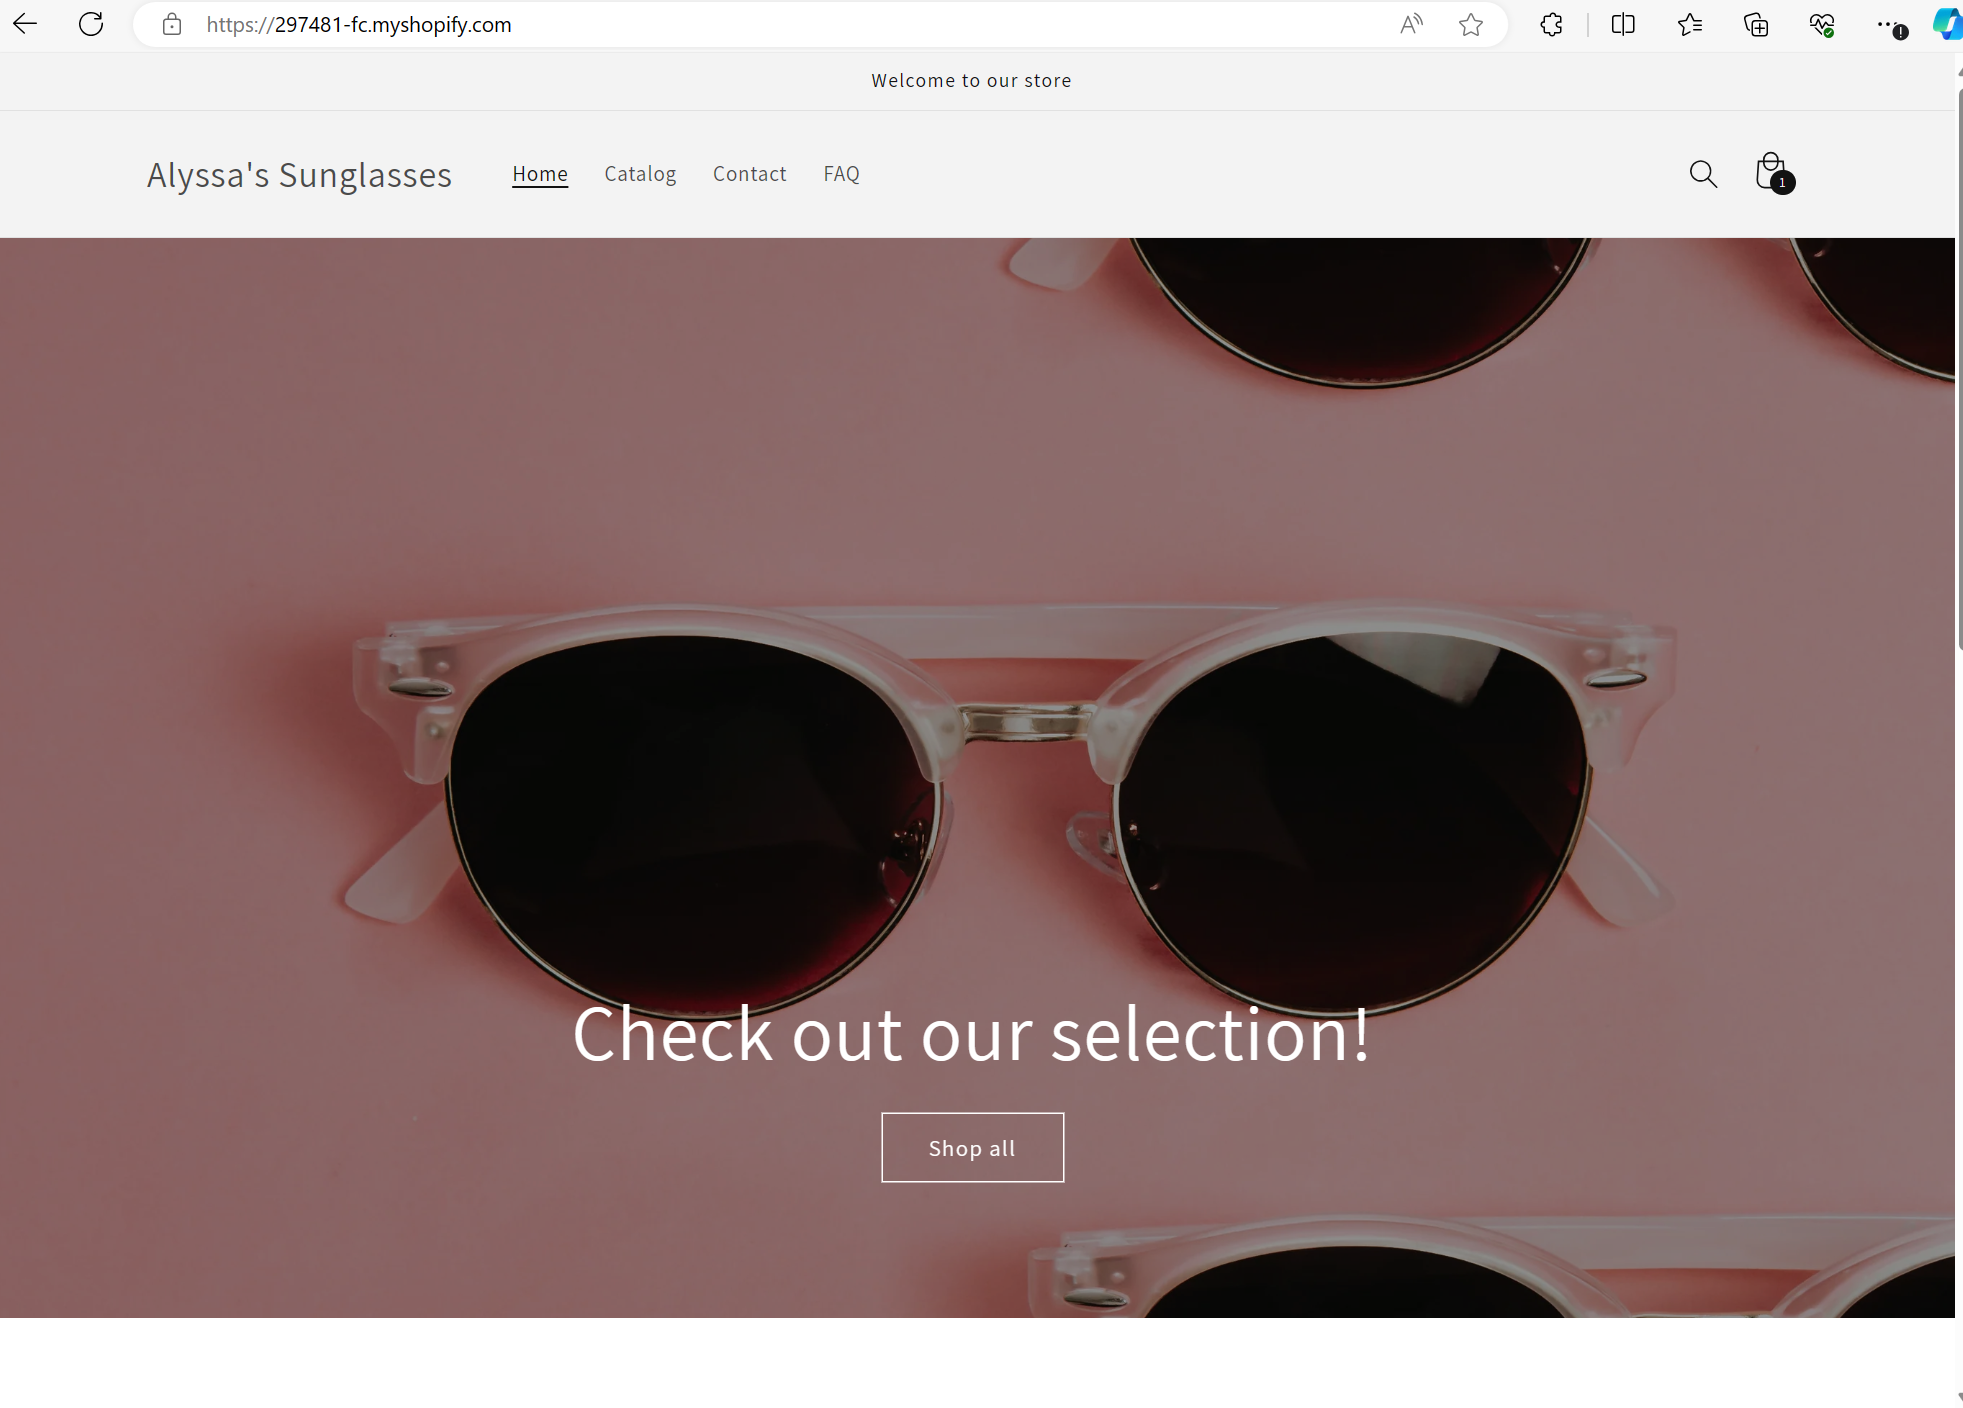The height and width of the screenshot is (1408, 1963).
Task: Click the Home navigation link
Action: pos(540,174)
